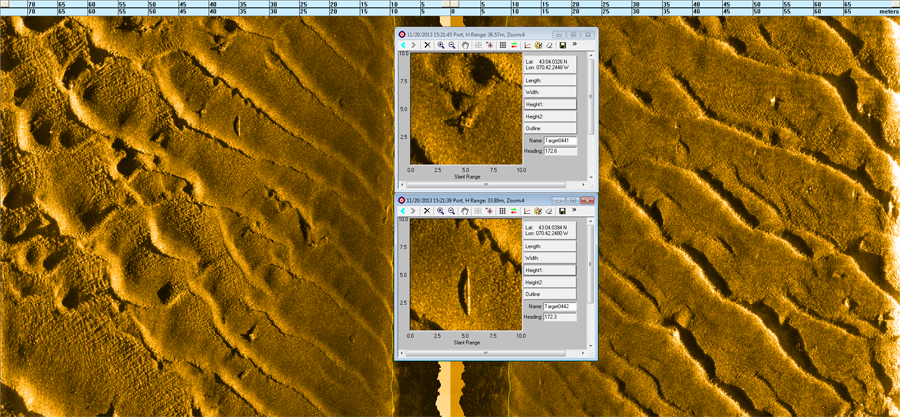Select the hand pan tool in Target0441 window

[x=465, y=45]
